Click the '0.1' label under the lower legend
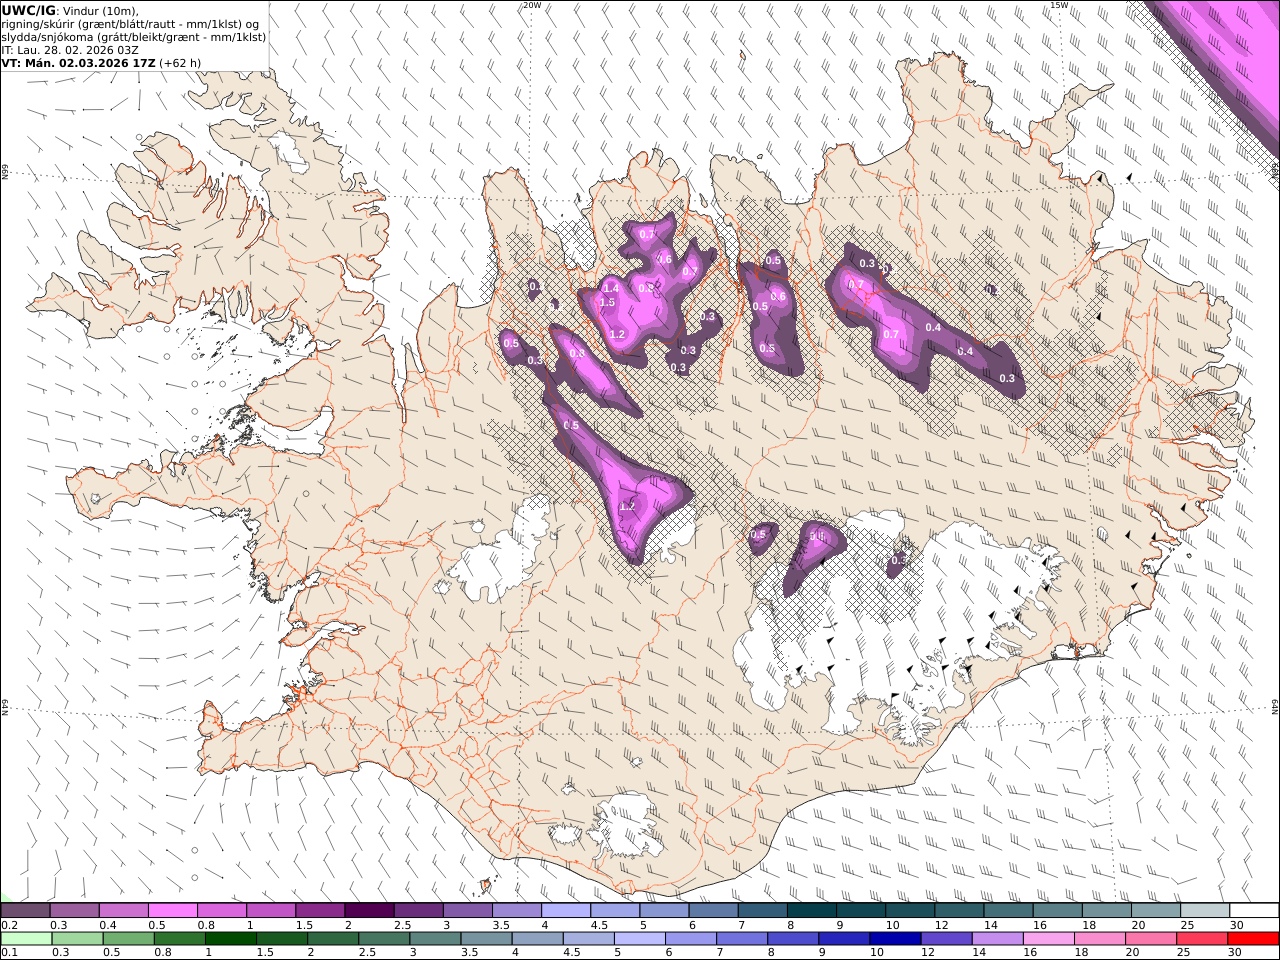1280x960 pixels. coord(8,953)
